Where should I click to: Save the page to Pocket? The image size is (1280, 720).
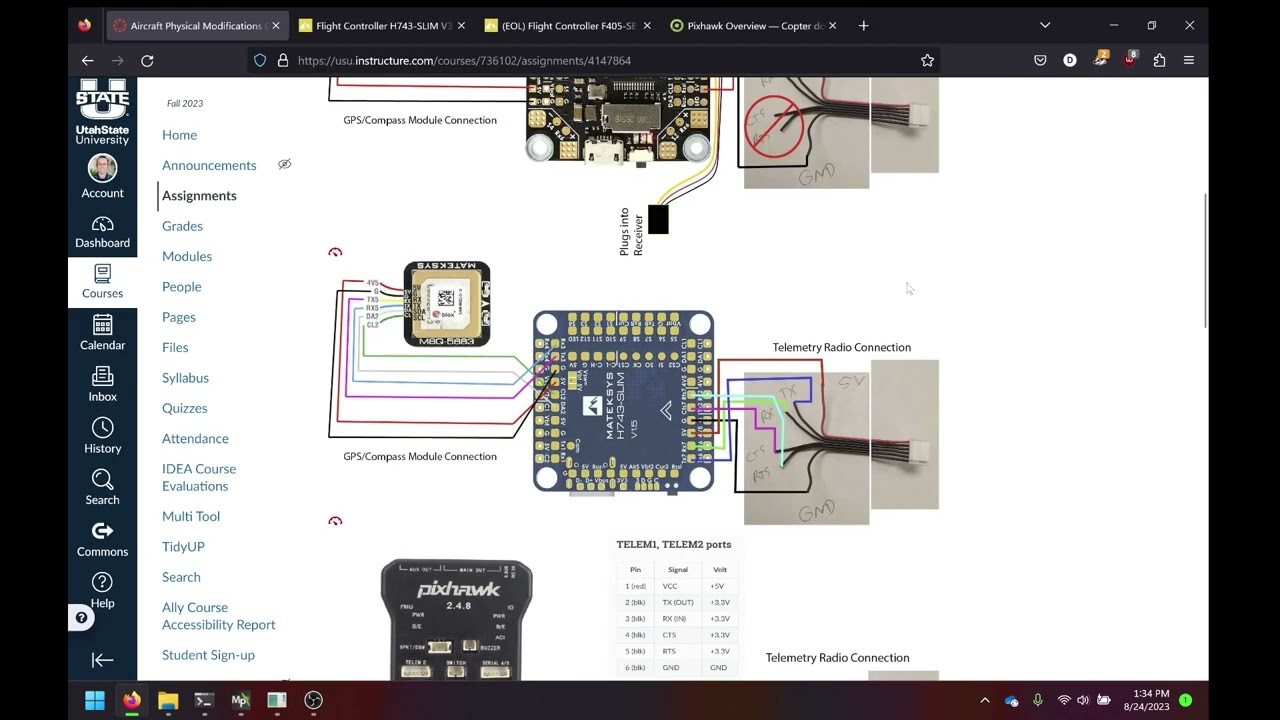[1040, 60]
